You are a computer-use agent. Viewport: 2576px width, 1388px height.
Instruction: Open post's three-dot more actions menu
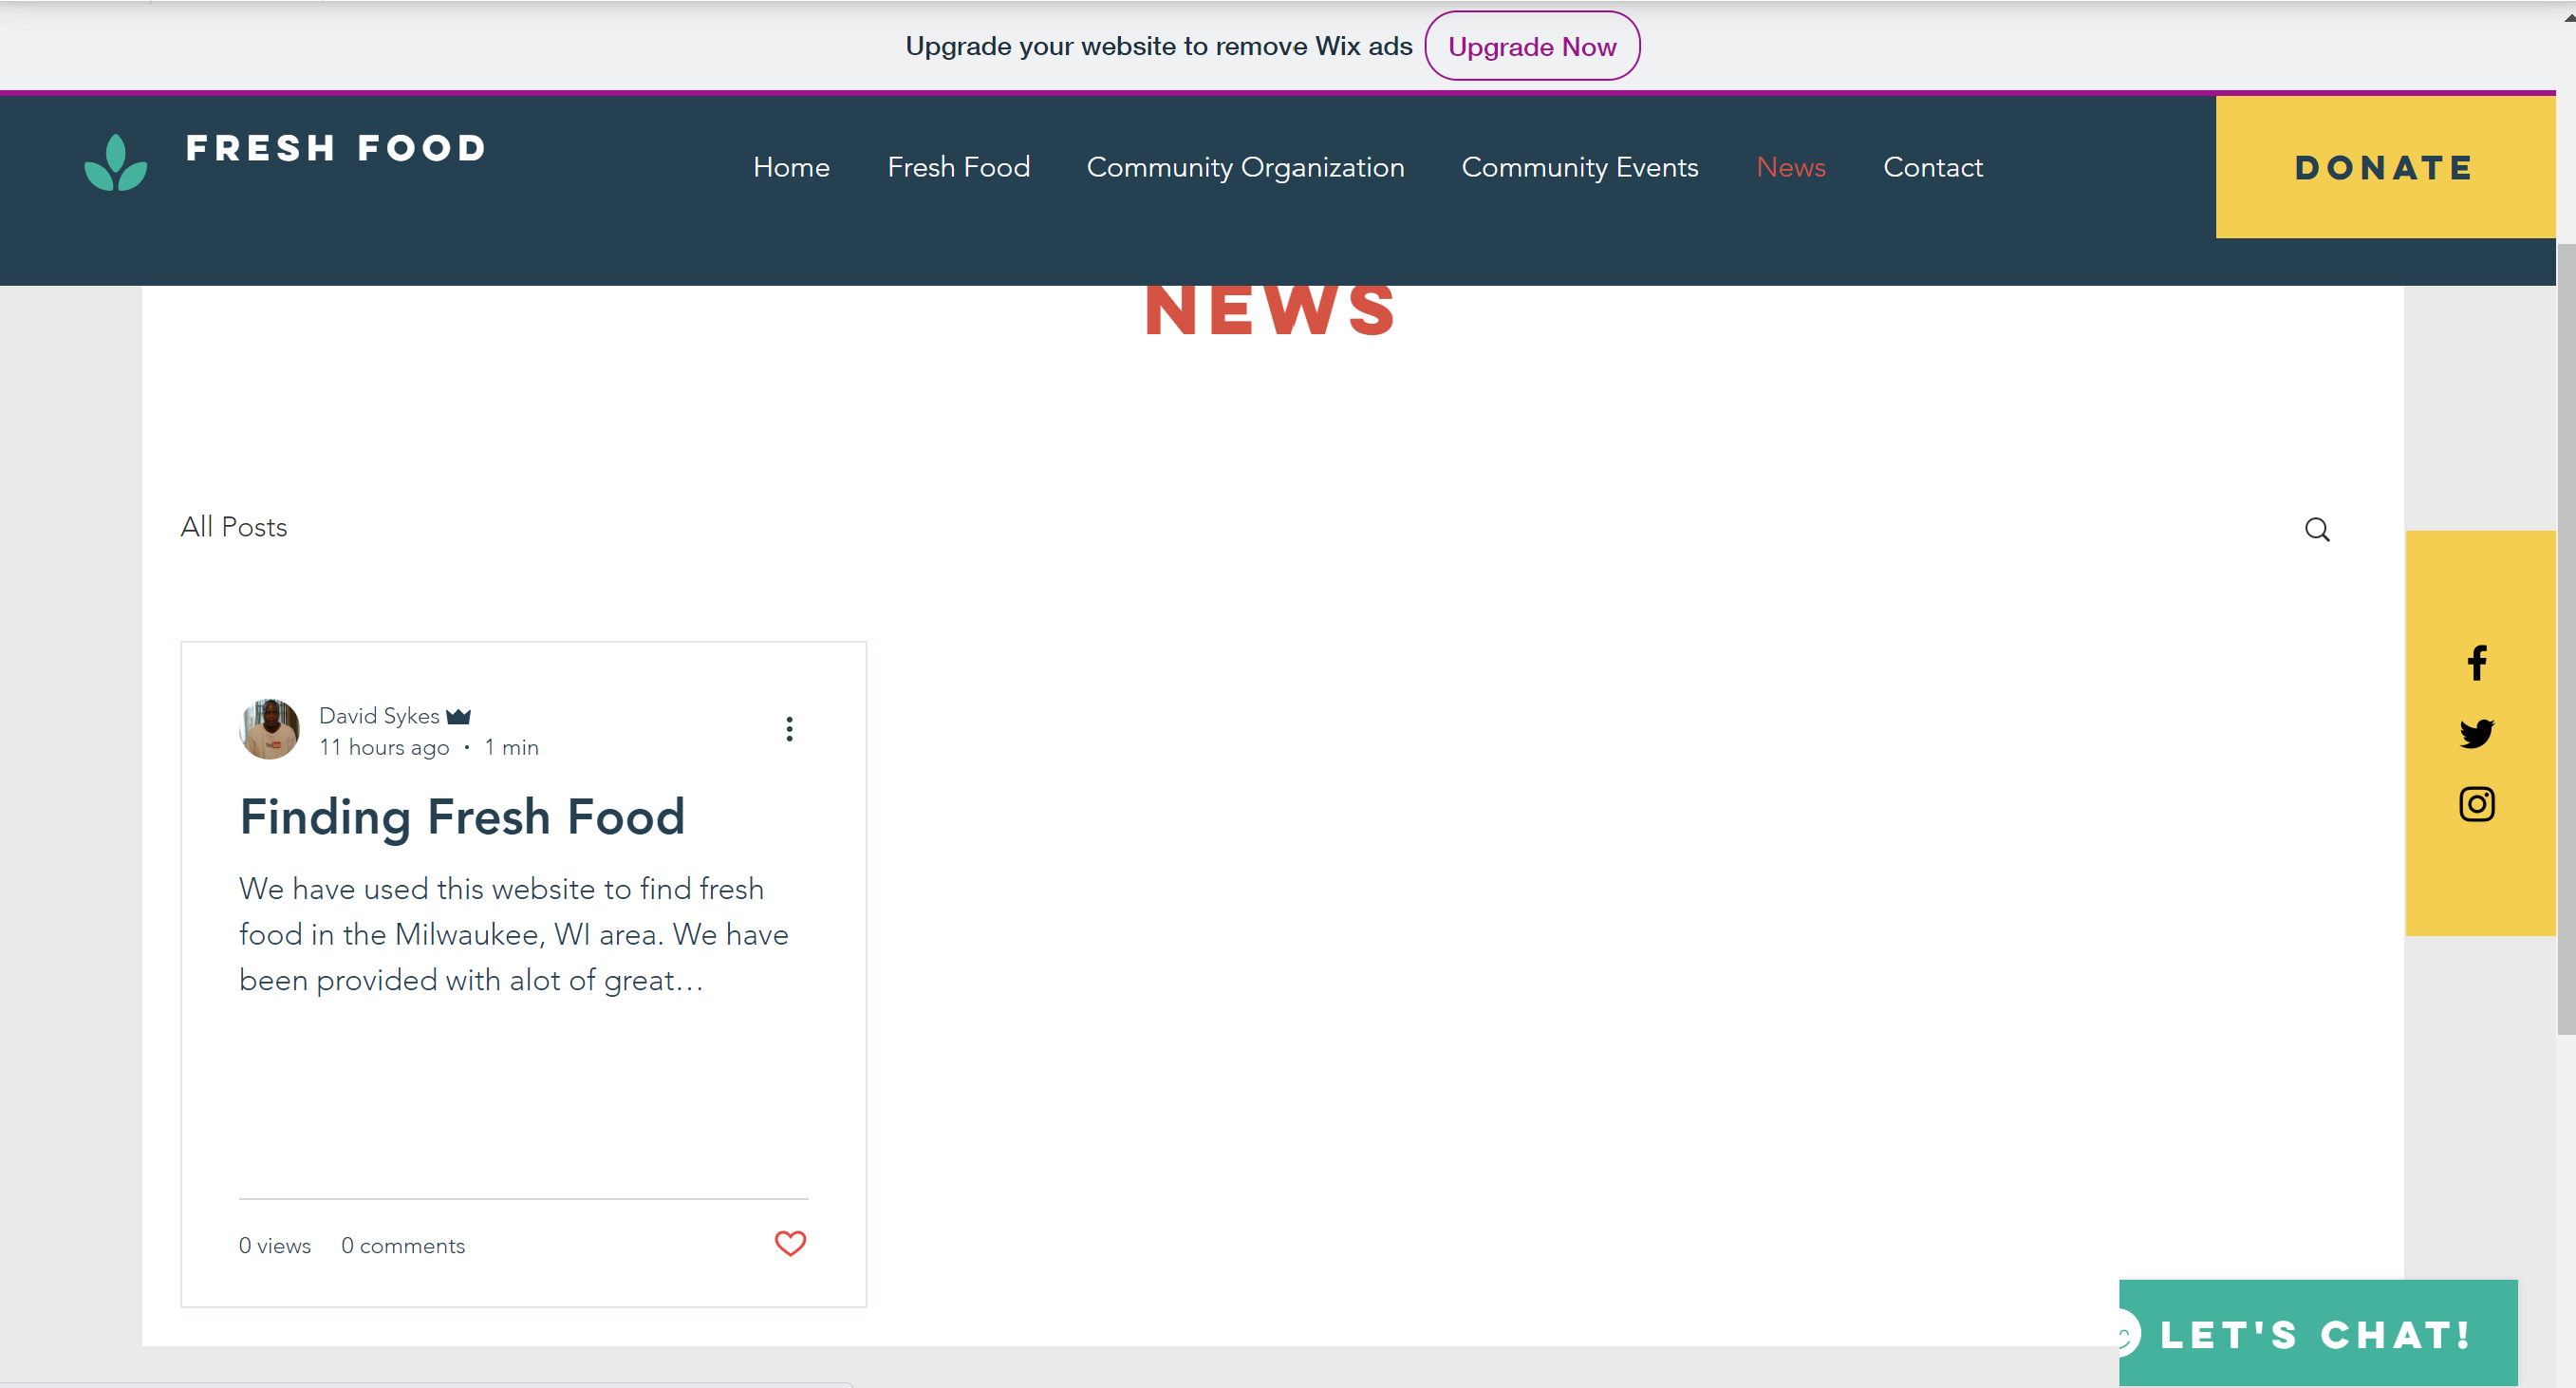click(789, 729)
